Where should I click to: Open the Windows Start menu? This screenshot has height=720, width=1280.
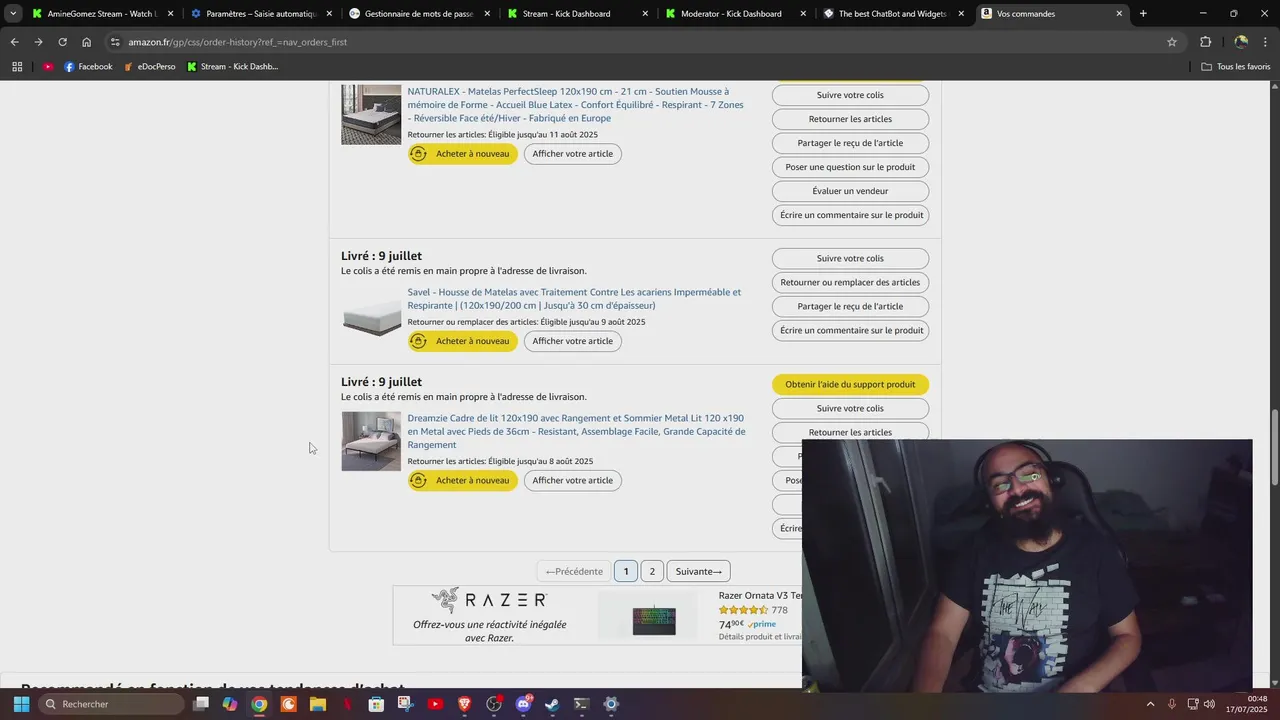(x=21, y=704)
